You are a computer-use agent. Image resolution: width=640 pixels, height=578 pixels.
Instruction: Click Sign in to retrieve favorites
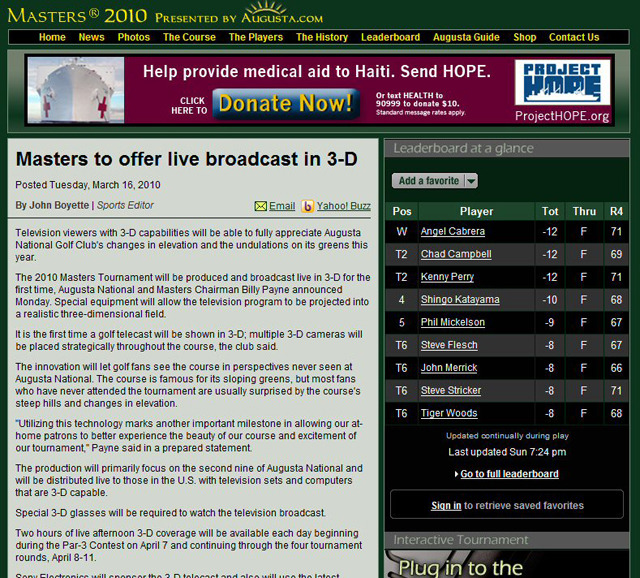[446, 506]
